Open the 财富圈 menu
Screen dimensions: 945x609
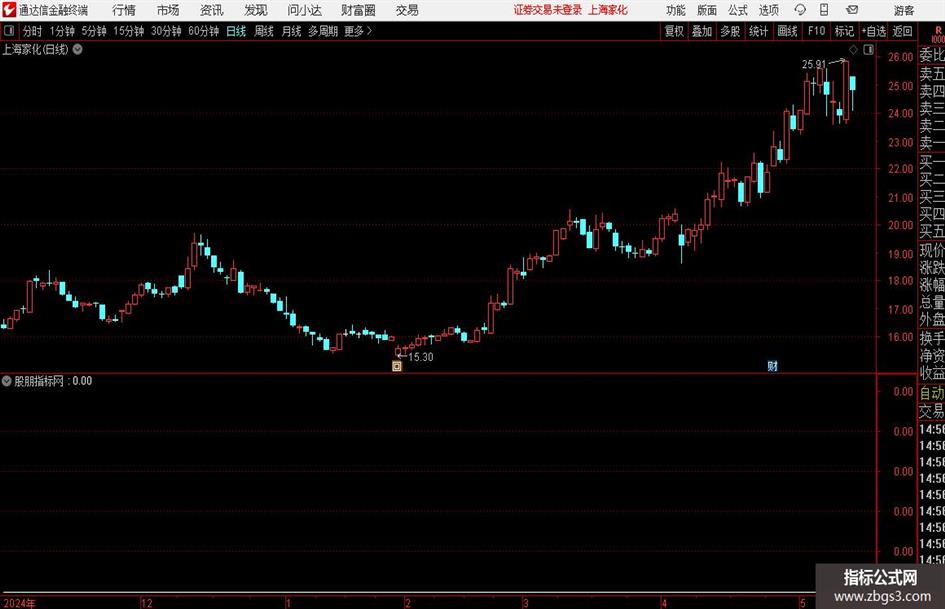tap(358, 10)
